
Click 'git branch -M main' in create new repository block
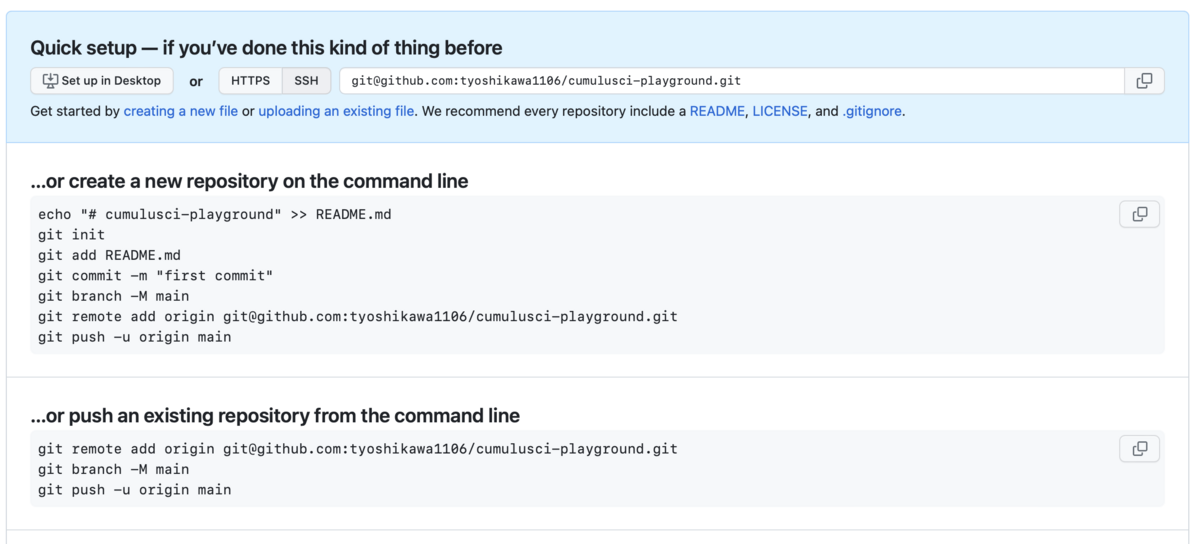point(113,296)
